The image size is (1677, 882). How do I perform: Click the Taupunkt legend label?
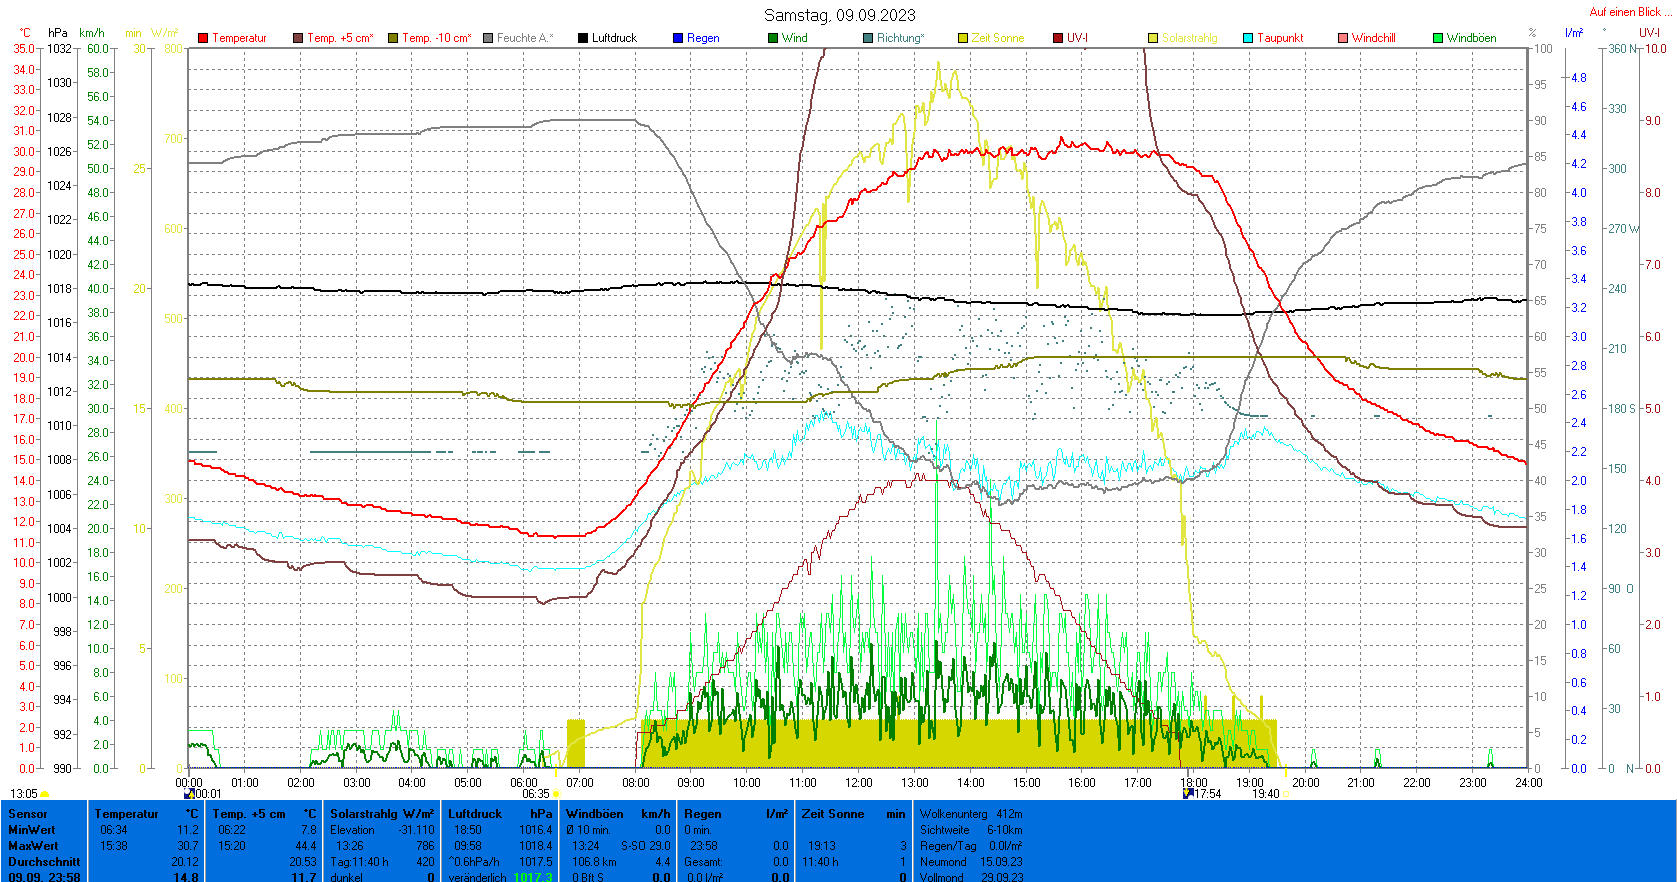pos(1281,38)
